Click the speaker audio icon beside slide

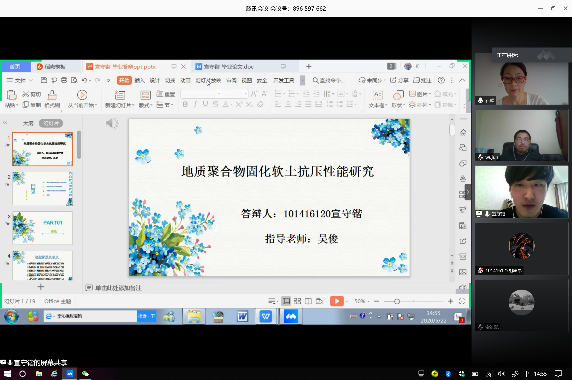[112, 123]
